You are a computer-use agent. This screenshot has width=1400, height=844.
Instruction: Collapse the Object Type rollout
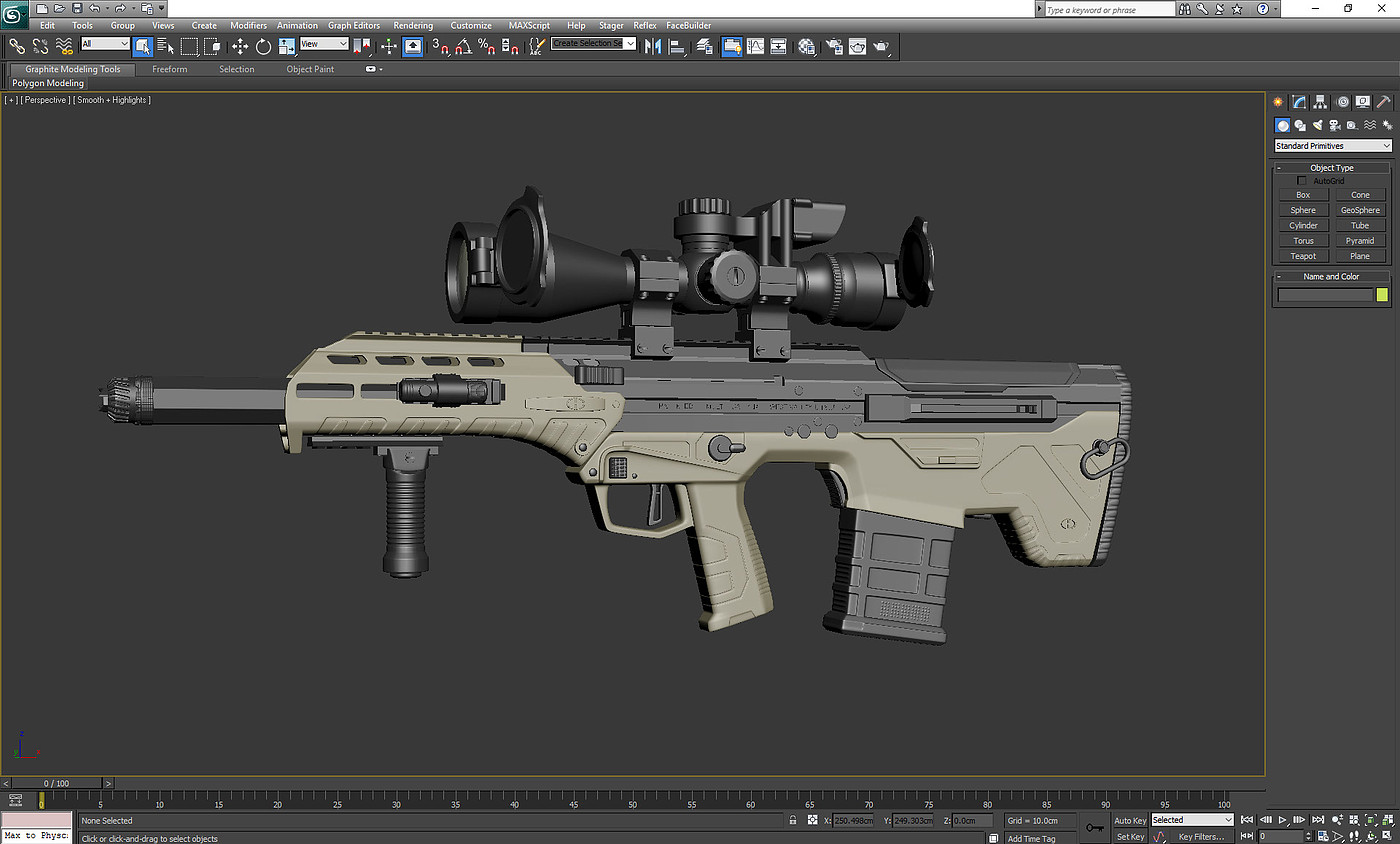click(x=1331, y=168)
